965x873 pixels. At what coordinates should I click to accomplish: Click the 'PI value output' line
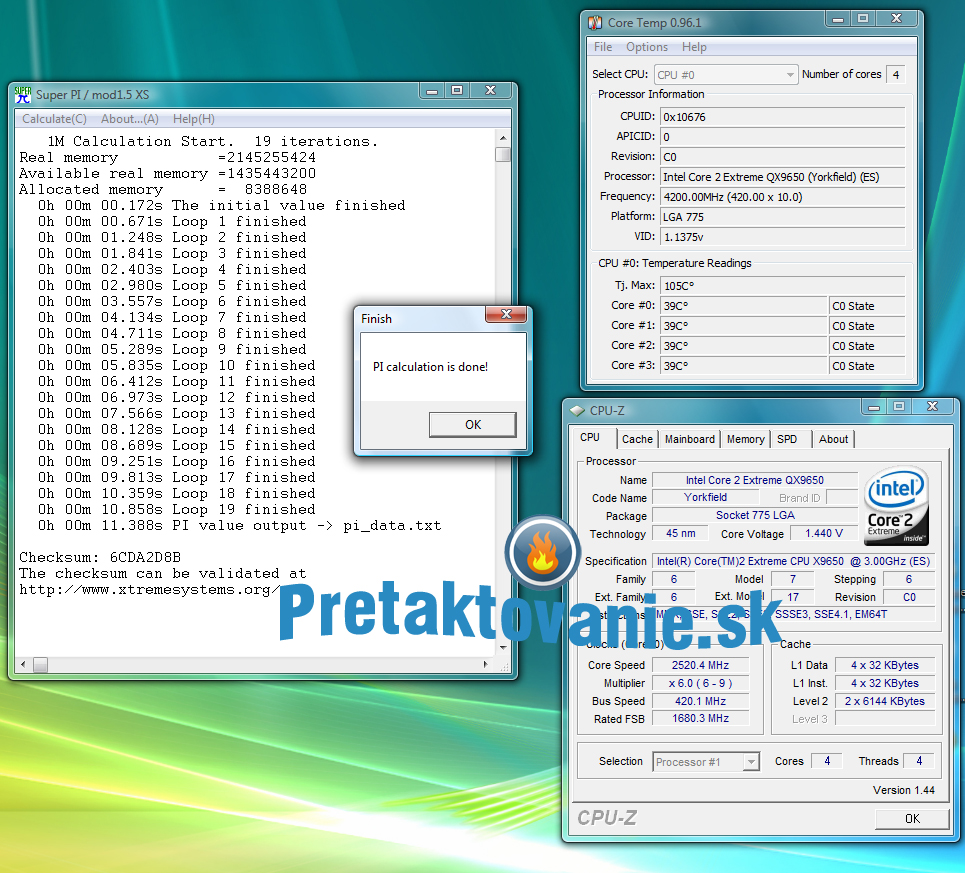pos(239,525)
